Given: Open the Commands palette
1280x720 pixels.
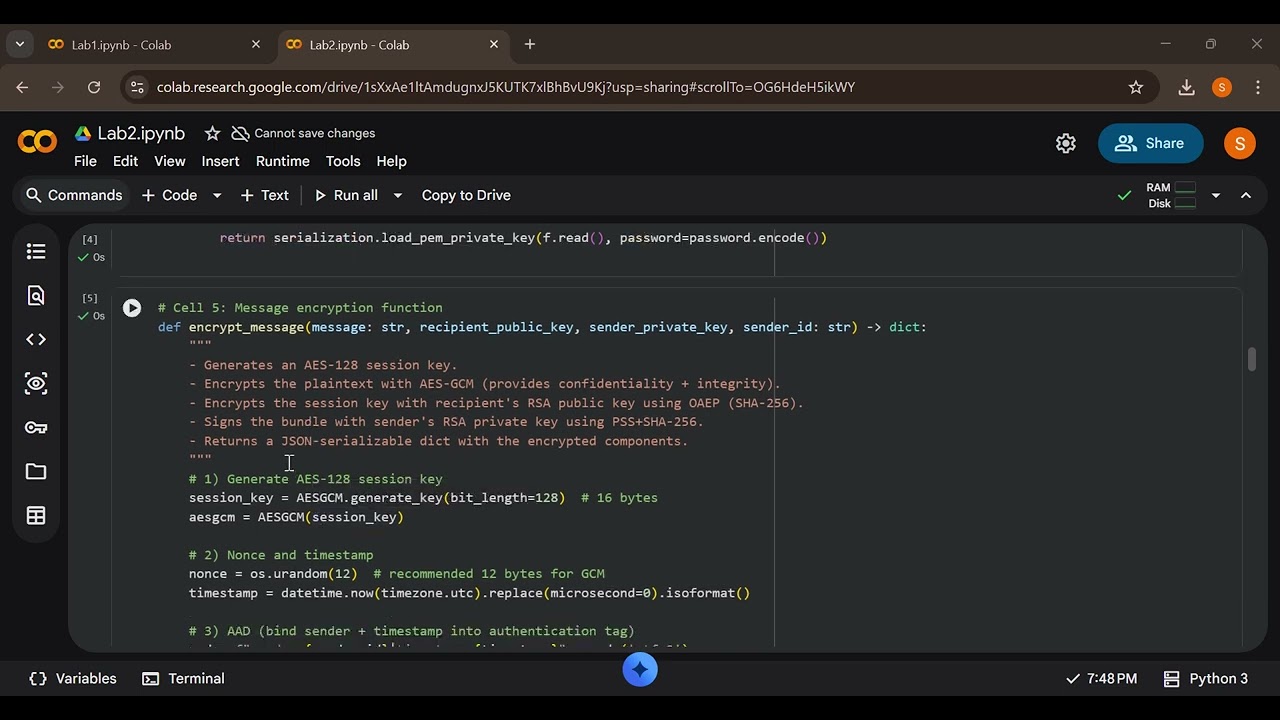Looking at the screenshot, I should (74, 195).
